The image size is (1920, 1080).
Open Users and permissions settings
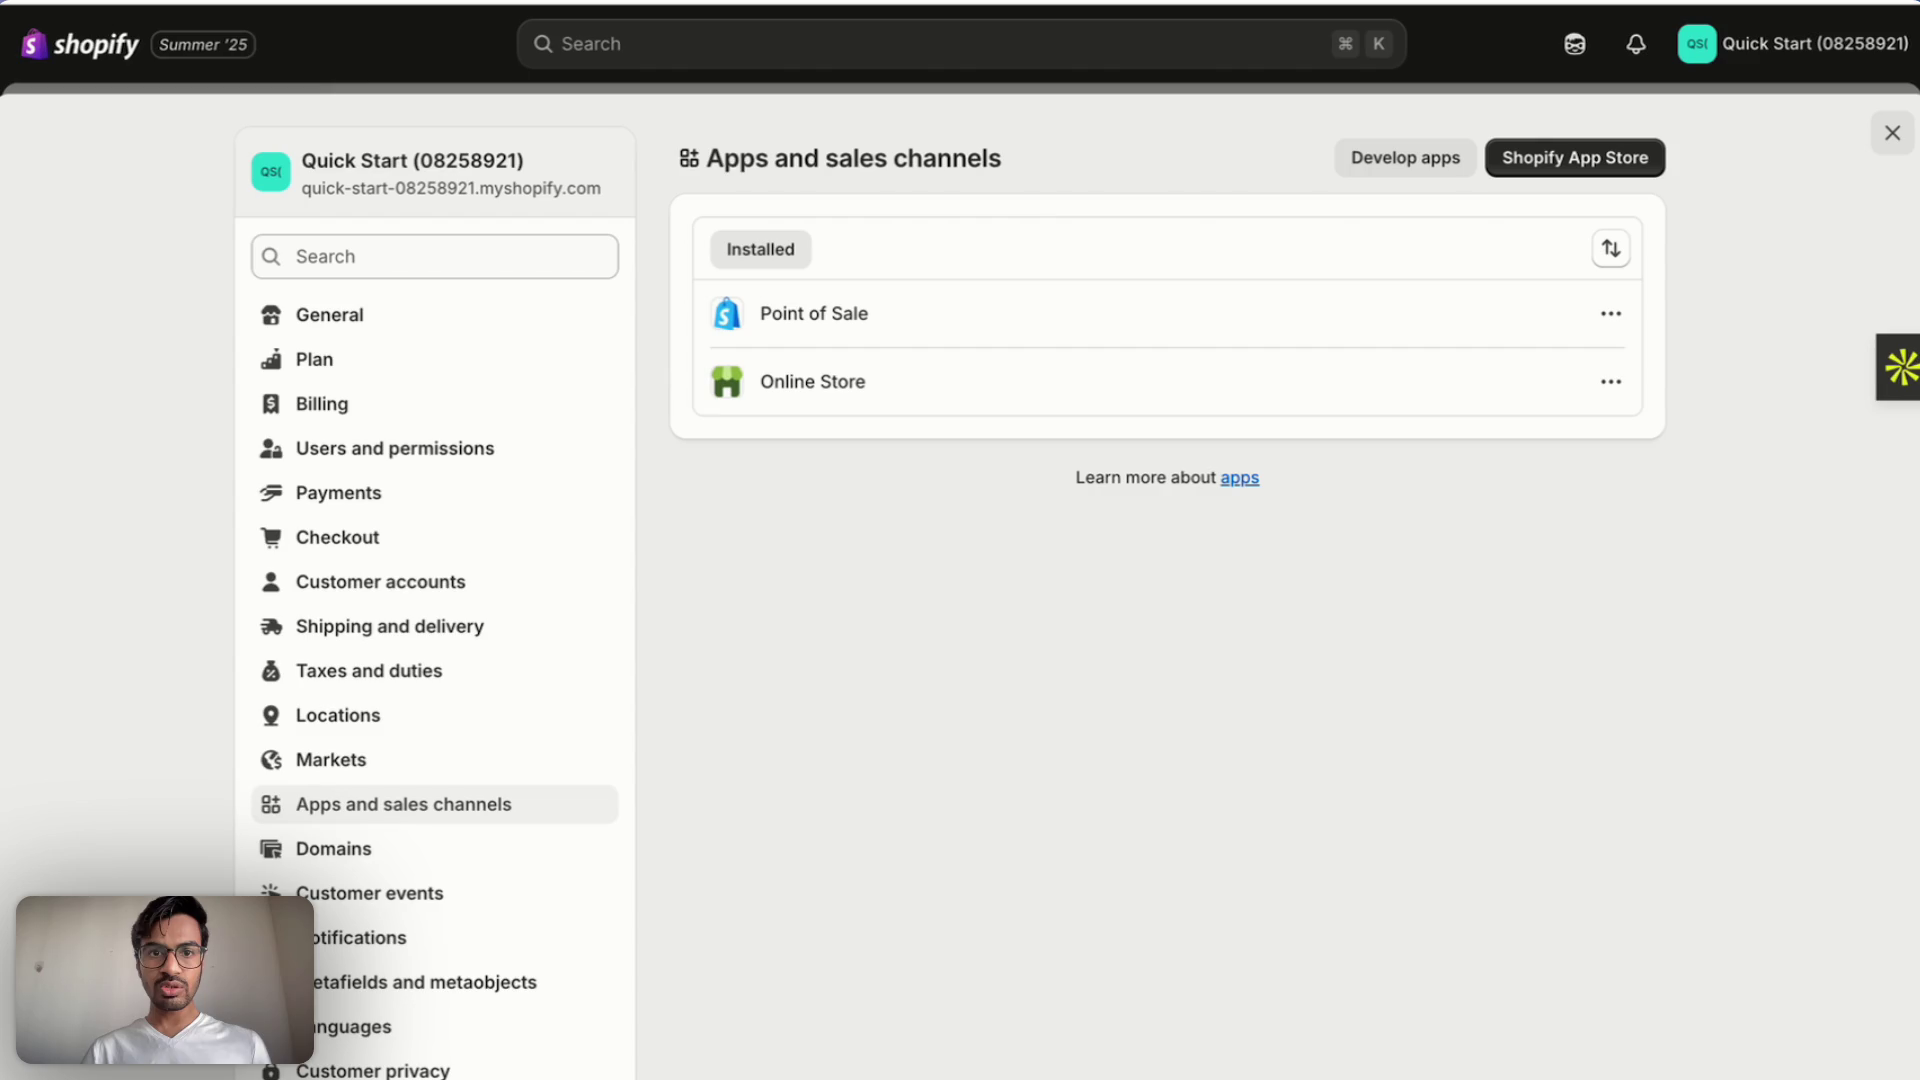394,449
